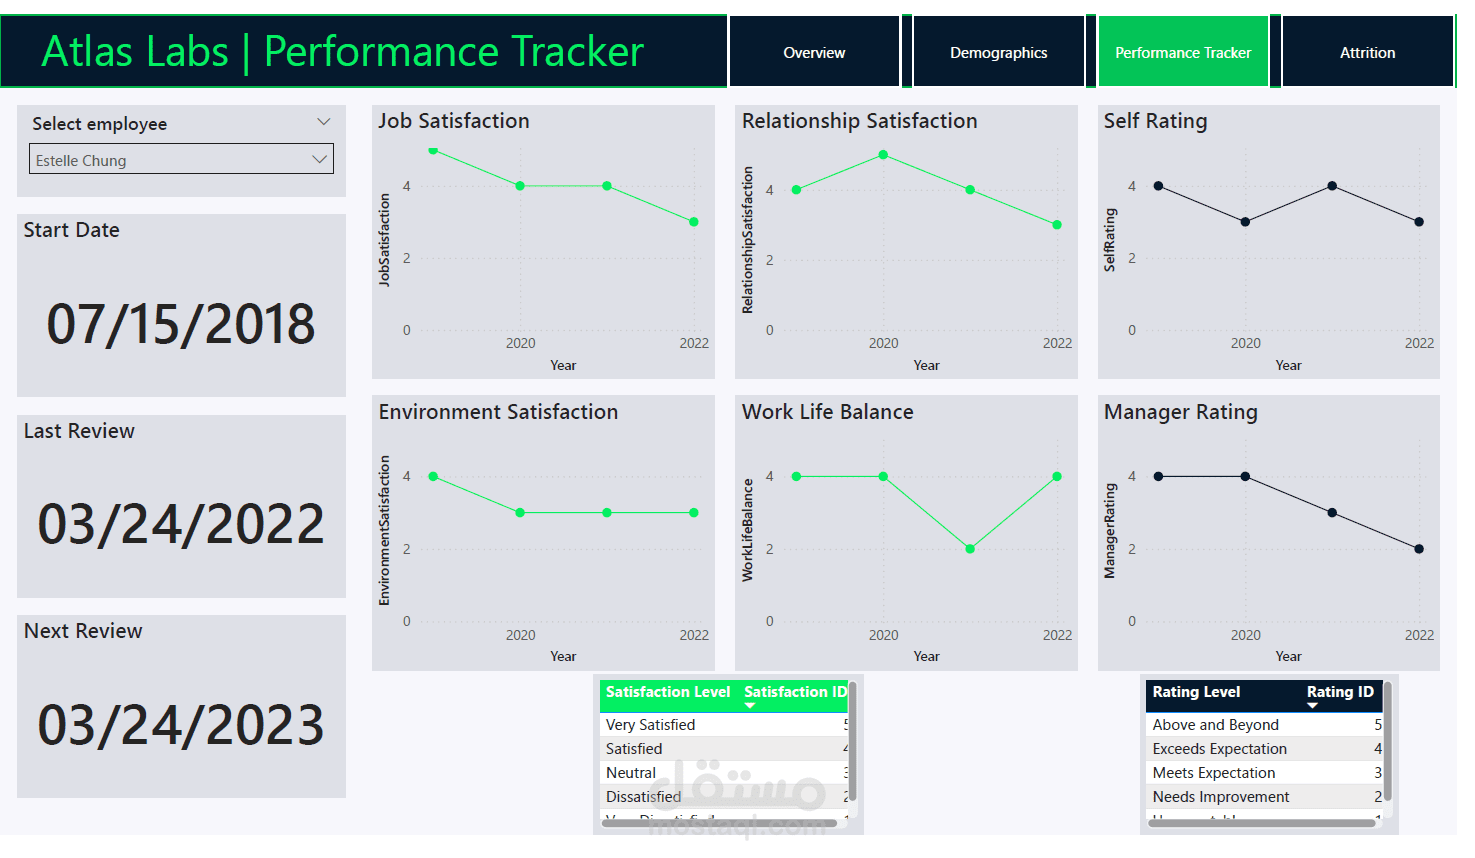1475x858 pixels.
Task: Select the Neutral satisfaction row
Action: [724, 773]
